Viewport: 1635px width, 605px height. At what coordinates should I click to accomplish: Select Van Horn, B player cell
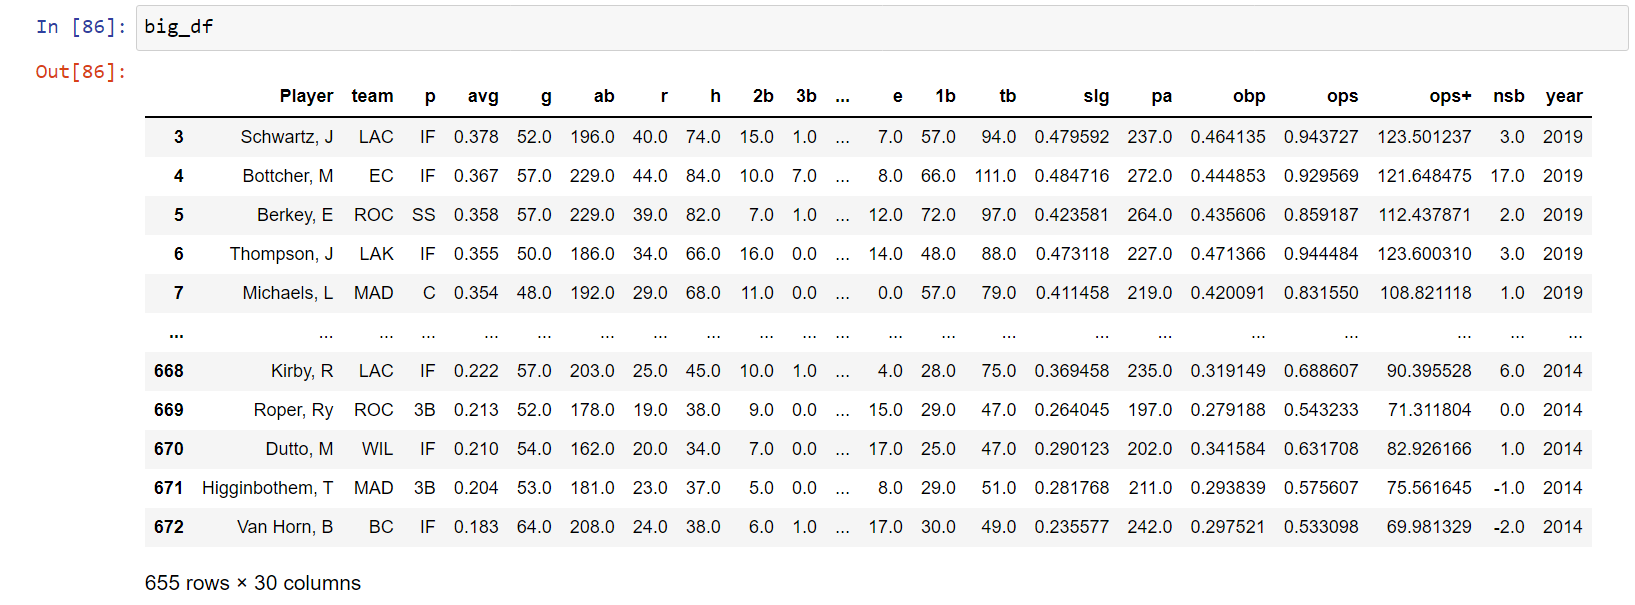(x=285, y=527)
